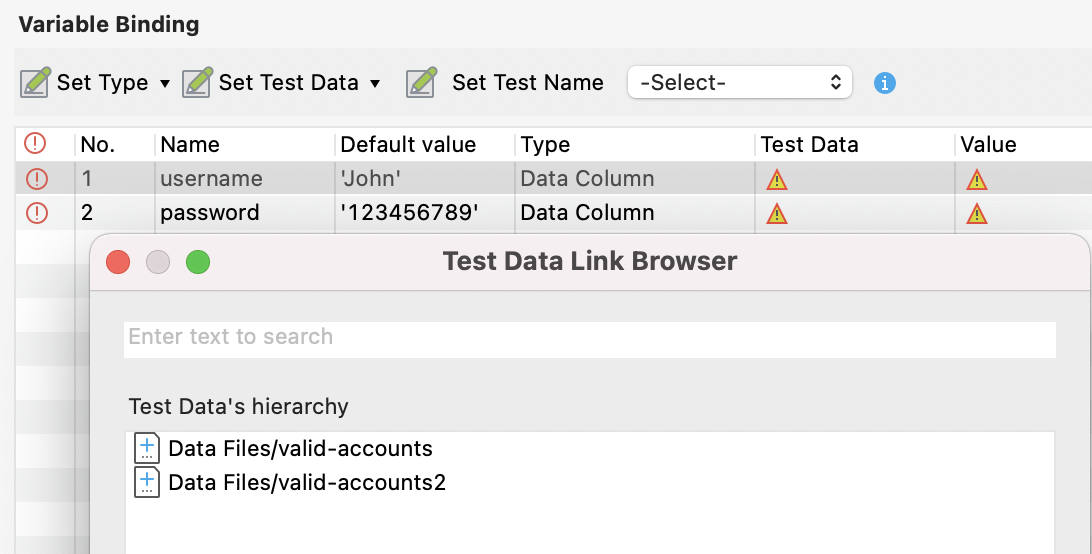1092x554 pixels.
Task: Expand Data Files/valid-accounts tree node
Action: coord(147,448)
